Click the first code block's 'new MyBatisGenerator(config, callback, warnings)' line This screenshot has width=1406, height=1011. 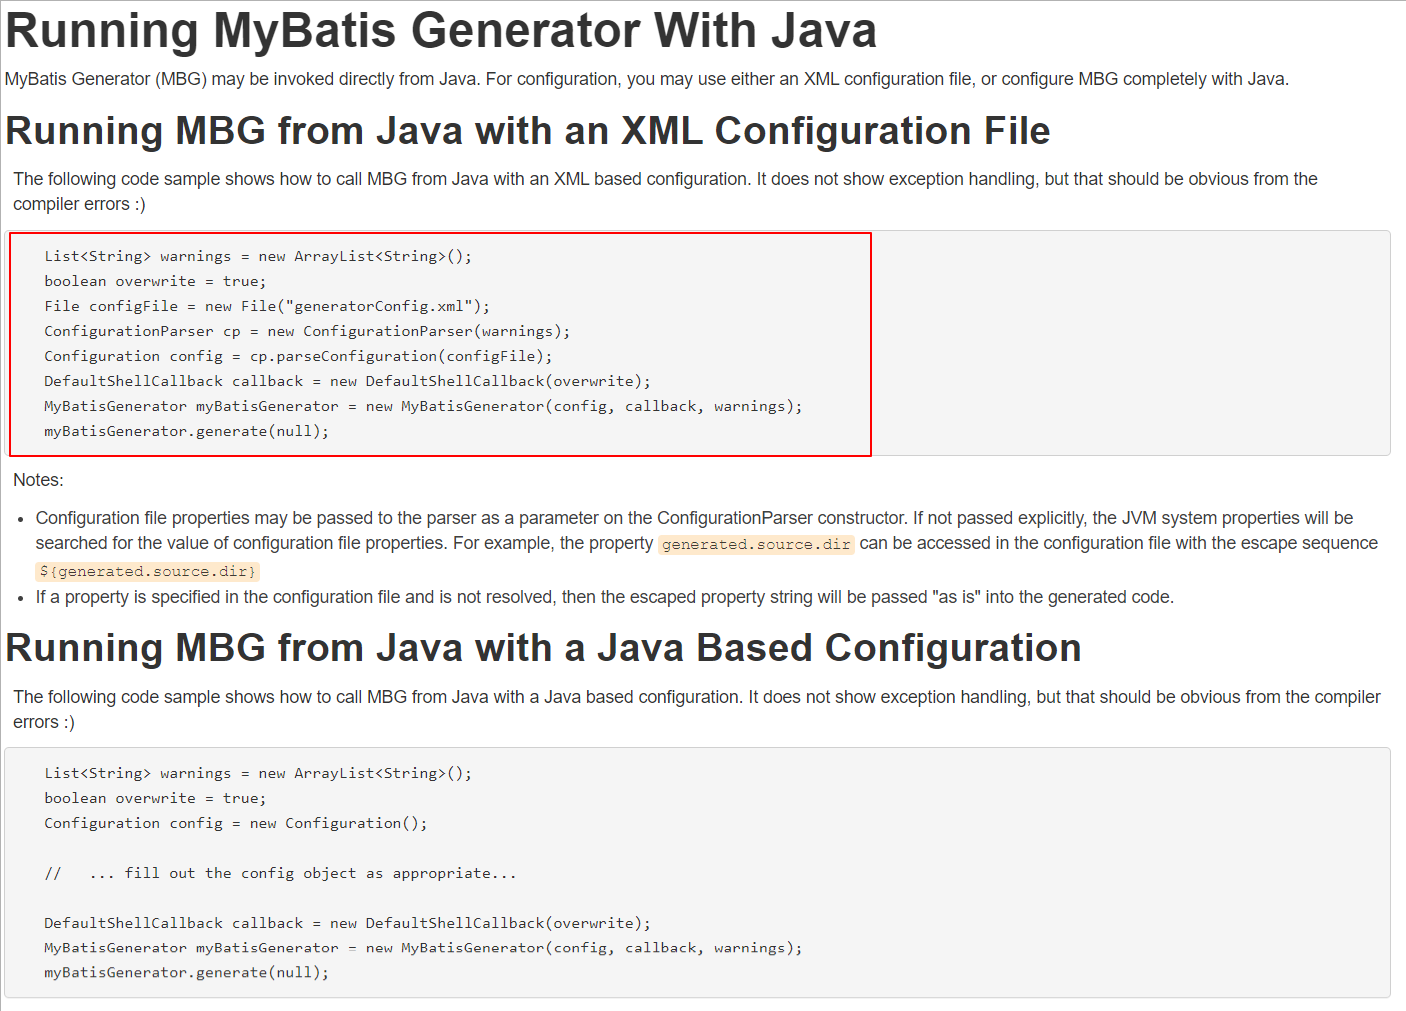[423, 406]
